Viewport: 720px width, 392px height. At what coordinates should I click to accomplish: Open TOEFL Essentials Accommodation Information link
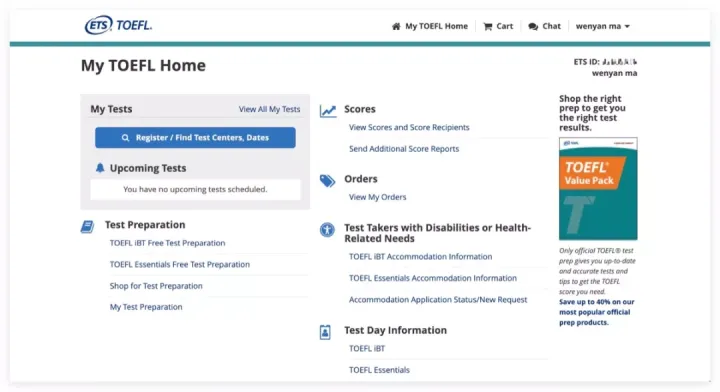point(433,278)
